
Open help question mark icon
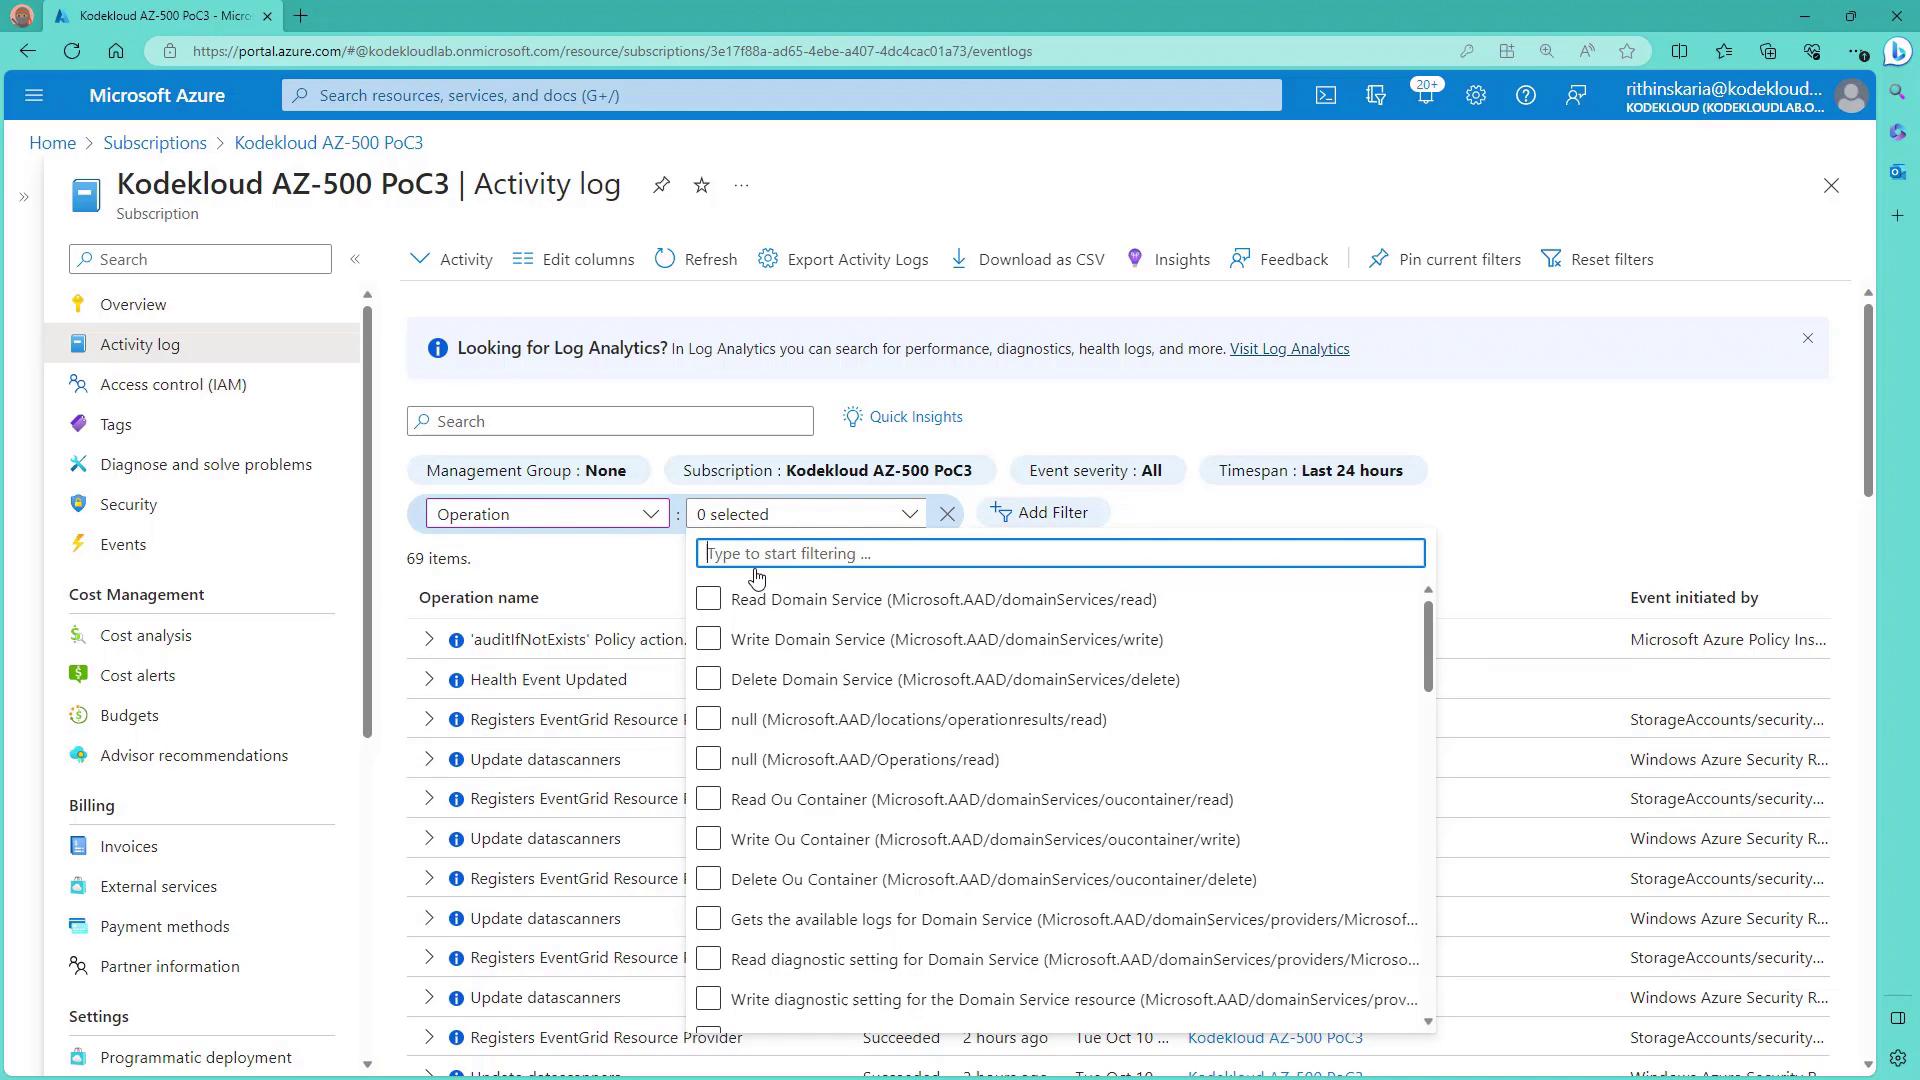pos(1526,95)
